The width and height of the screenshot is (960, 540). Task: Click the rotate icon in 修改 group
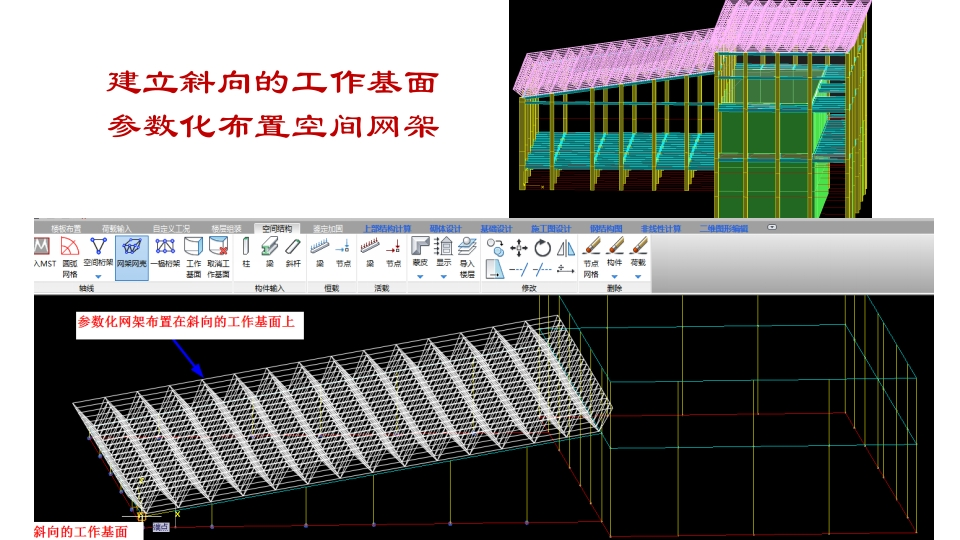tap(542, 248)
